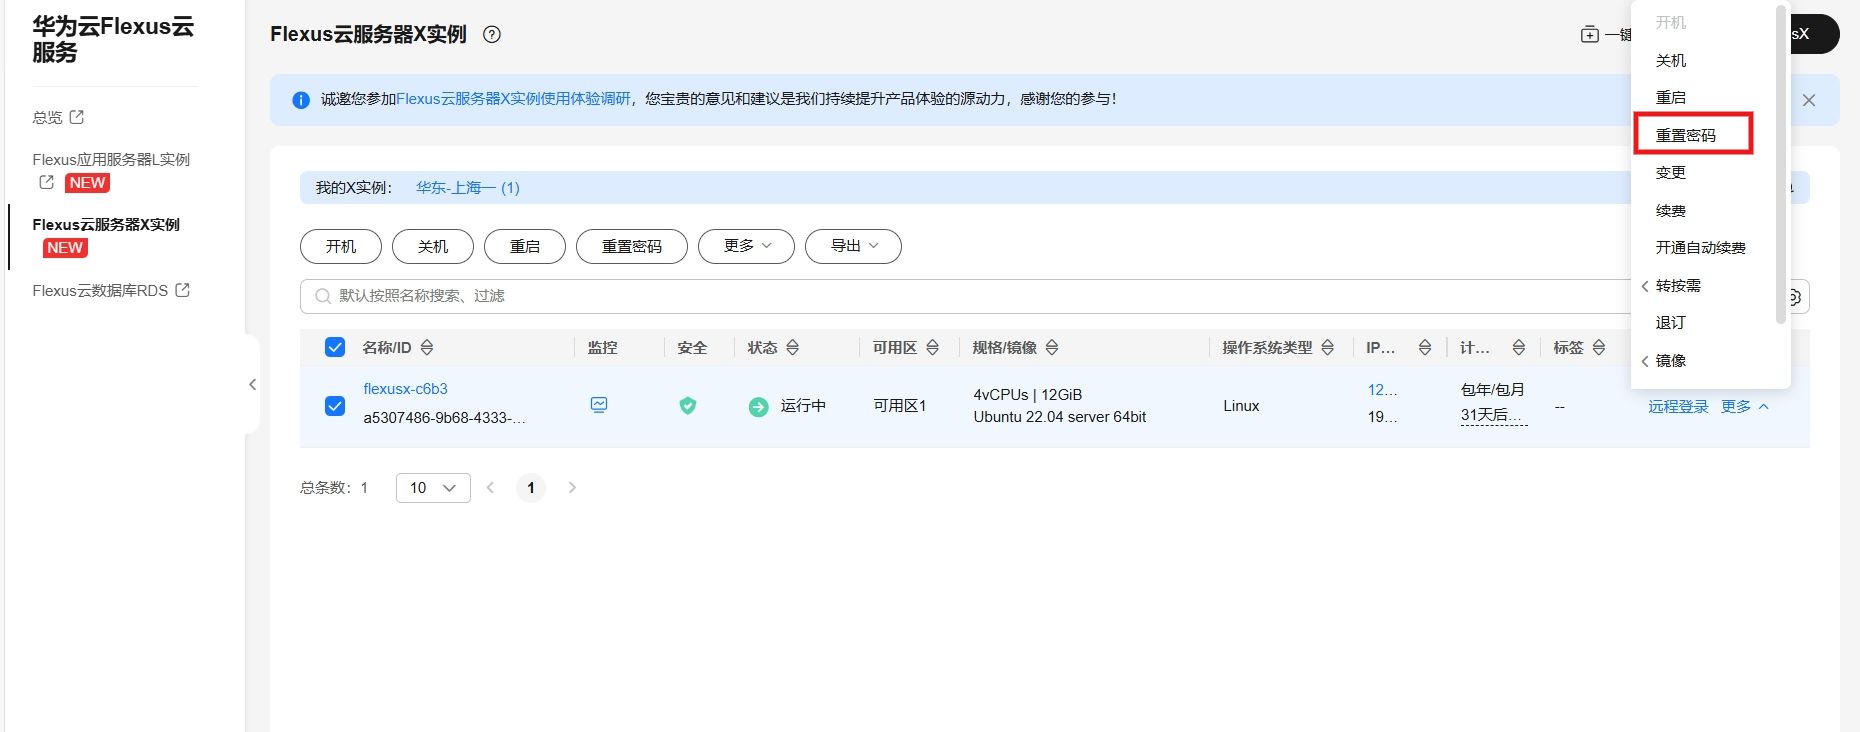Sort the table by 状态 column
Image resolution: width=1860 pixels, height=732 pixels.
[792, 348]
